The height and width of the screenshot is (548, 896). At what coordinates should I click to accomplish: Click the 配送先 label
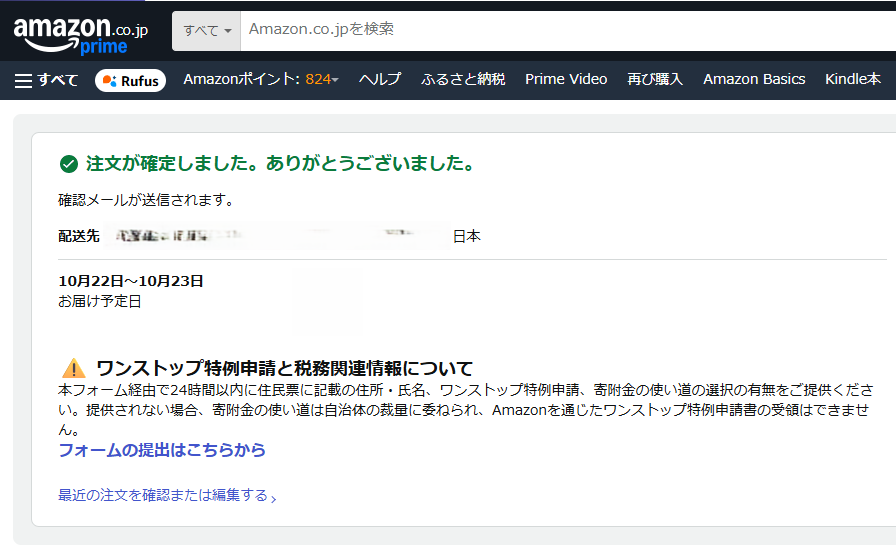tap(79, 236)
